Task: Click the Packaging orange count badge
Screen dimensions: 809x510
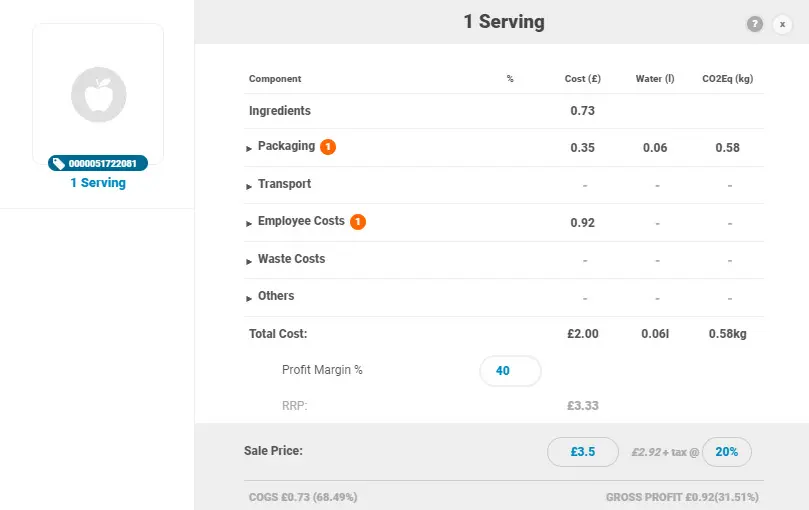Action: [x=328, y=147]
